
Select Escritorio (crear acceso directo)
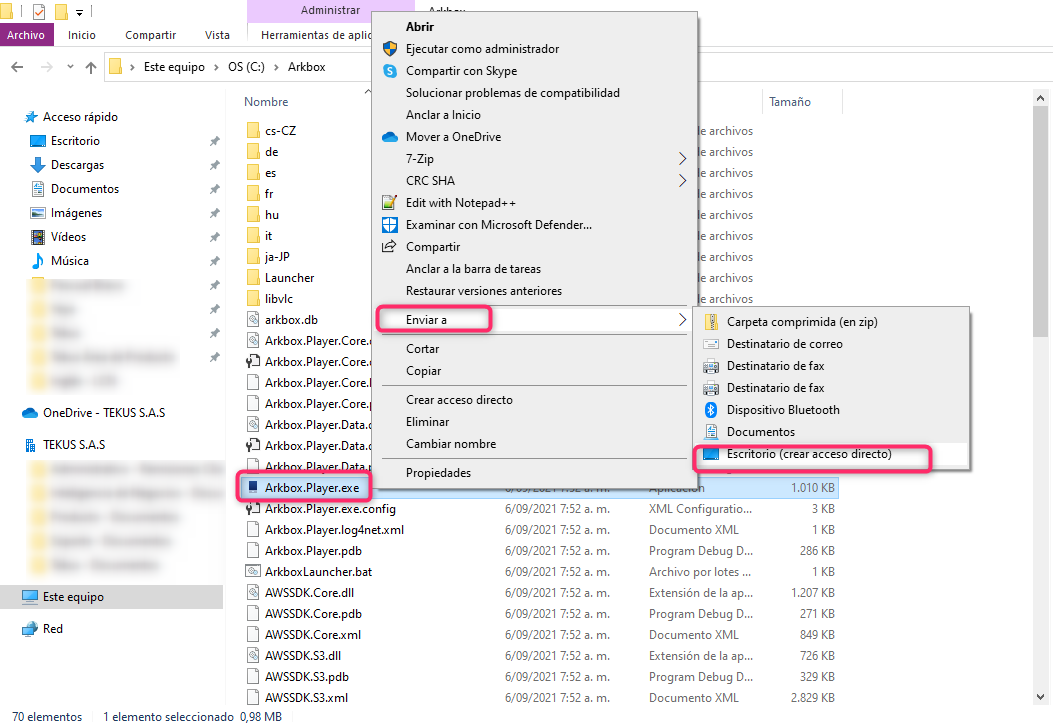808,454
